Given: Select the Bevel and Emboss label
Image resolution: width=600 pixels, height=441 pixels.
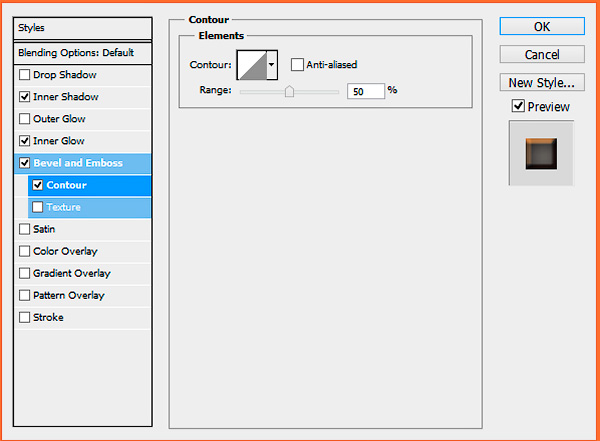Looking at the screenshot, I should [78, 163].
